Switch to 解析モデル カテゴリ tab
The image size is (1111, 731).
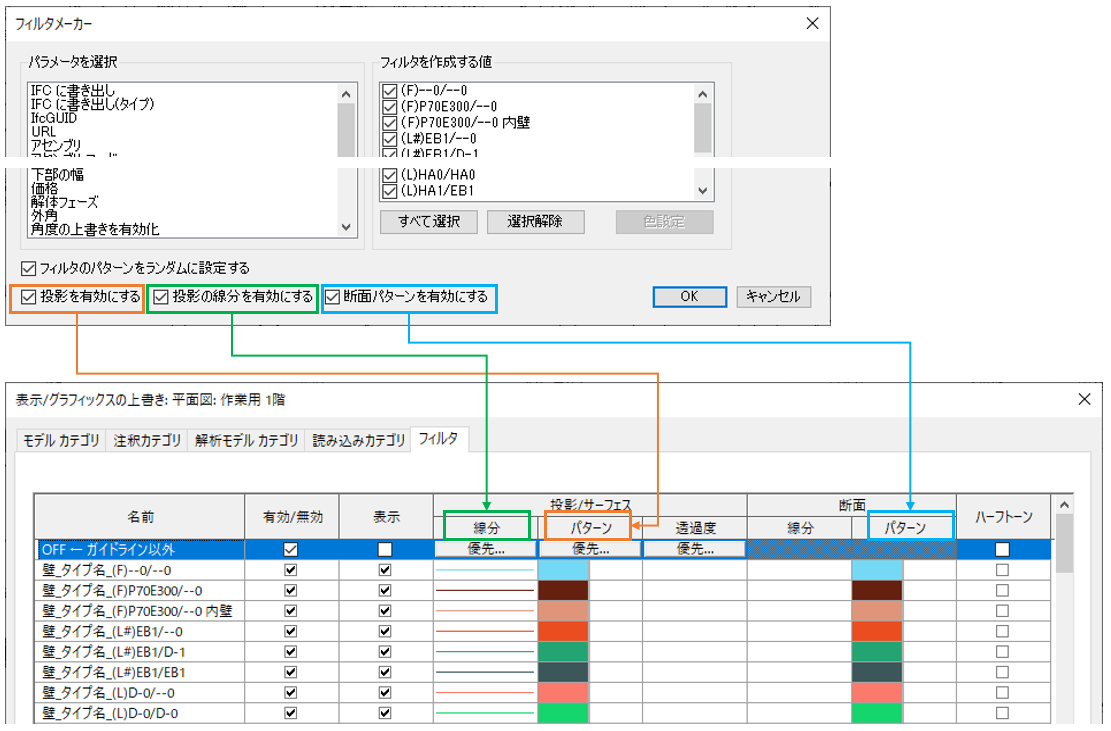point(247,441)
